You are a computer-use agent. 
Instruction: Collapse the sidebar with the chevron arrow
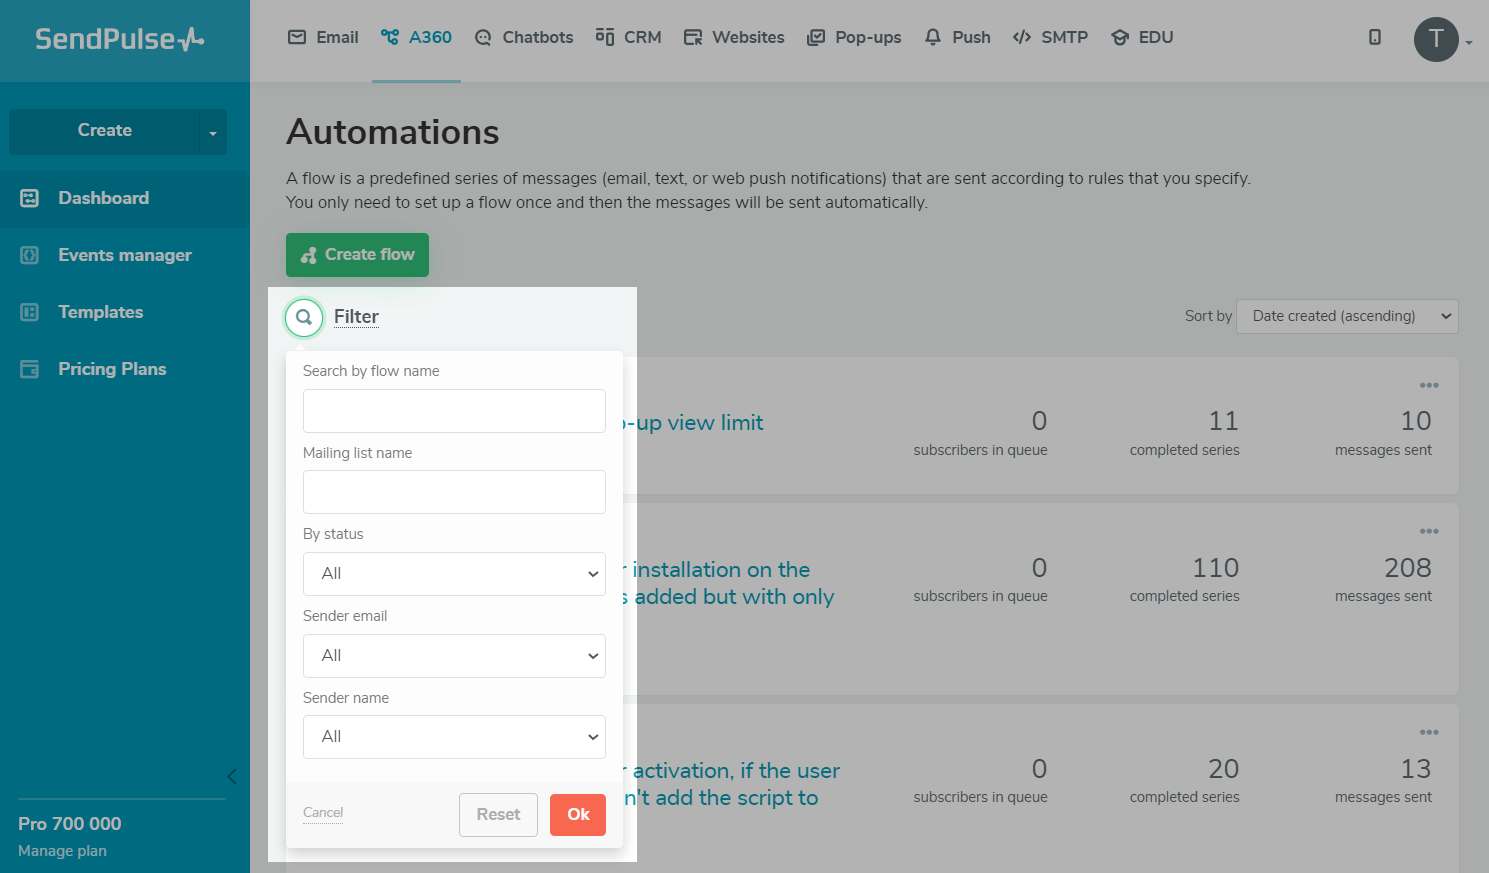click(x=232, y=776)
